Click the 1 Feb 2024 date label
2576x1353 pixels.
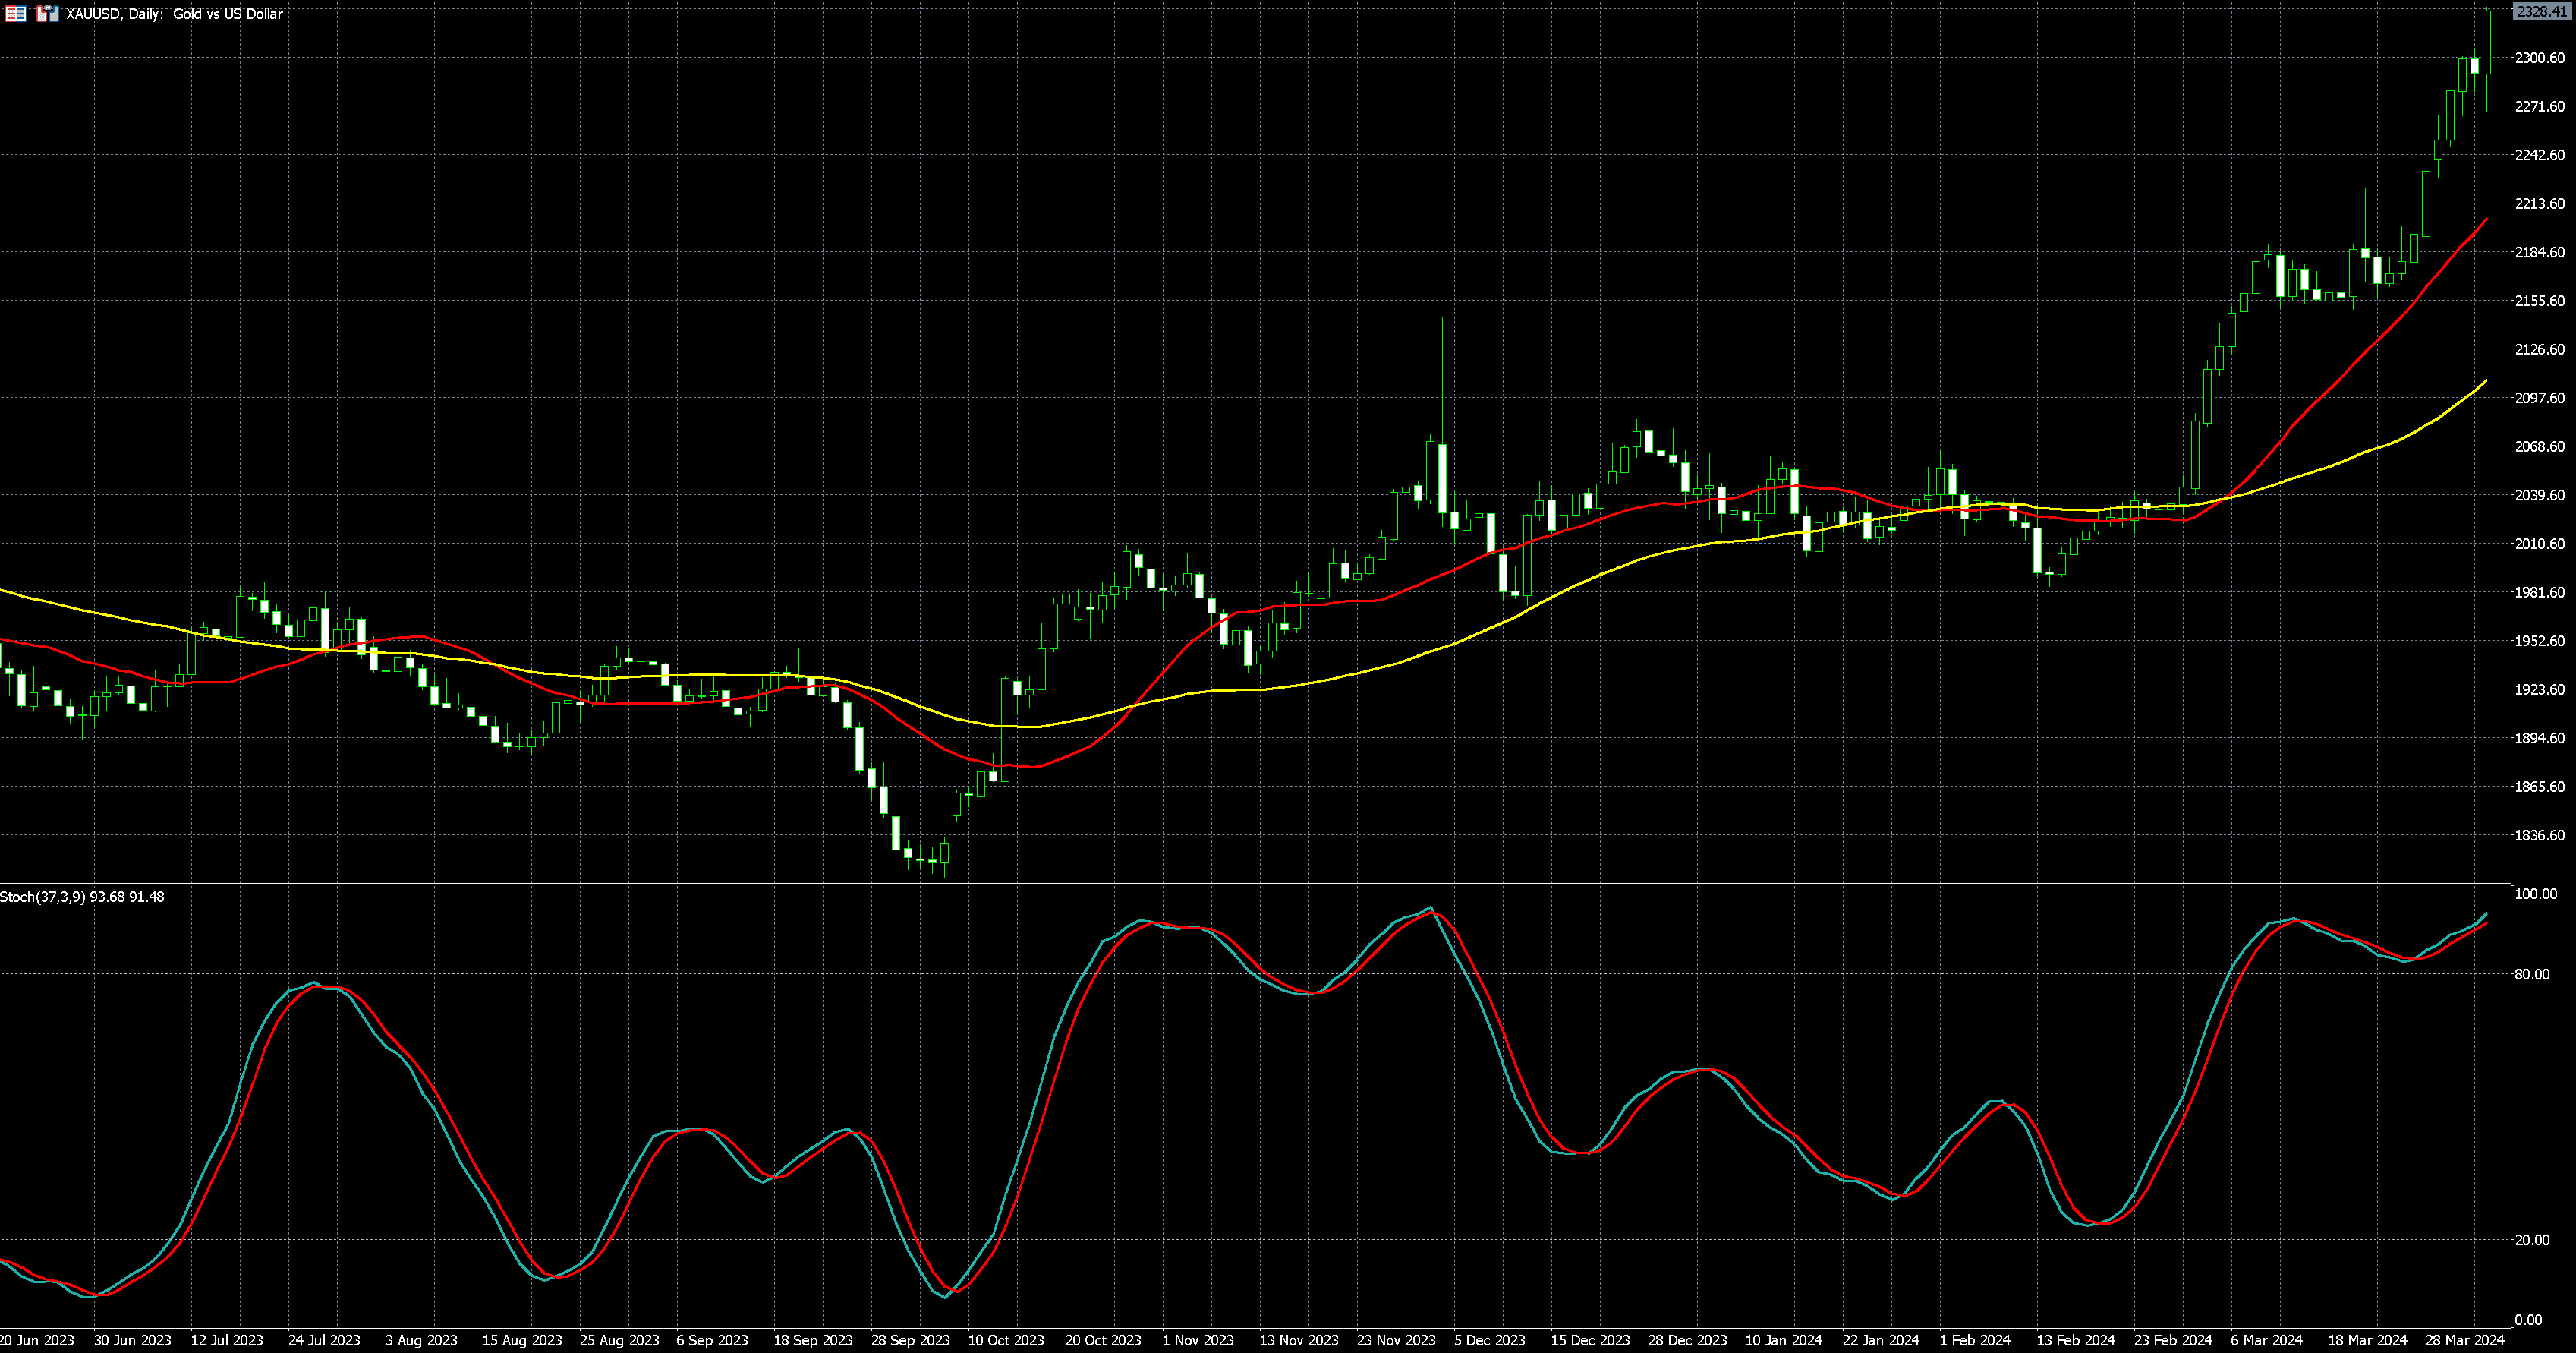click(x=1974, y=1340)
